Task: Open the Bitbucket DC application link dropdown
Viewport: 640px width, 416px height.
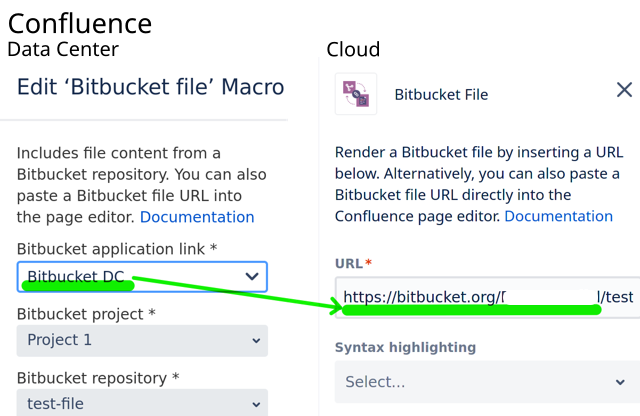Action: tap(142, 277)
